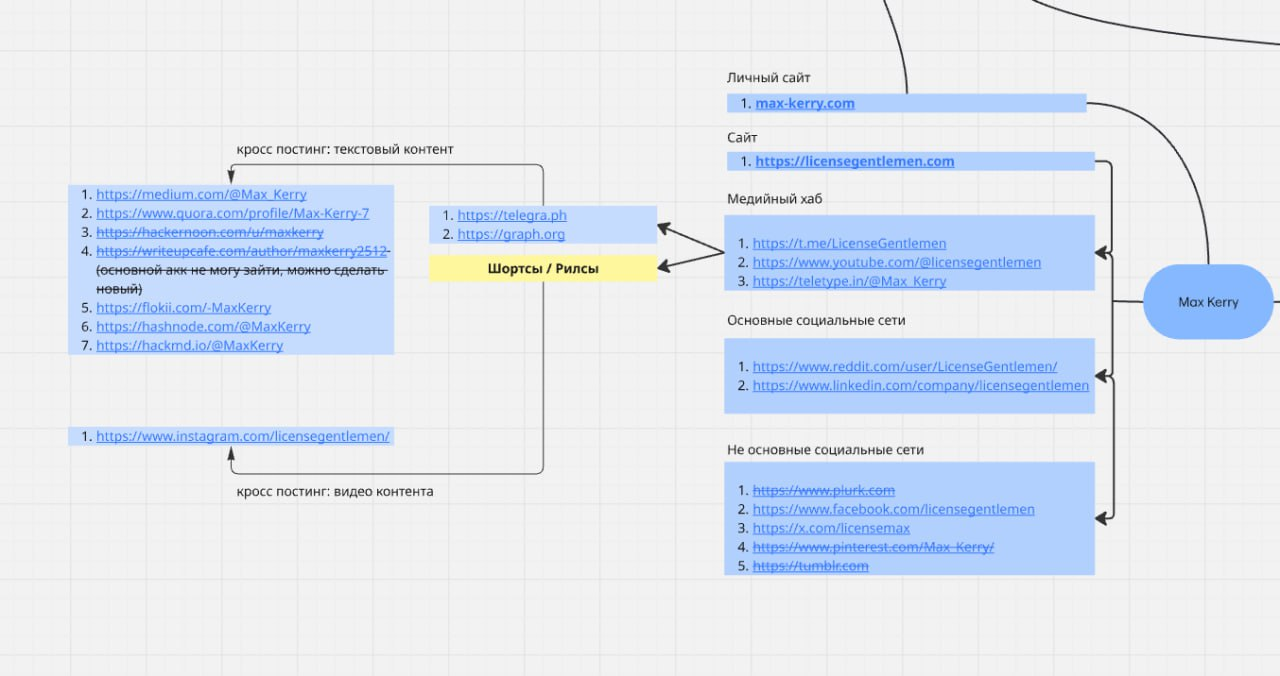Click the https://telegra.ph link

[512, 215]
